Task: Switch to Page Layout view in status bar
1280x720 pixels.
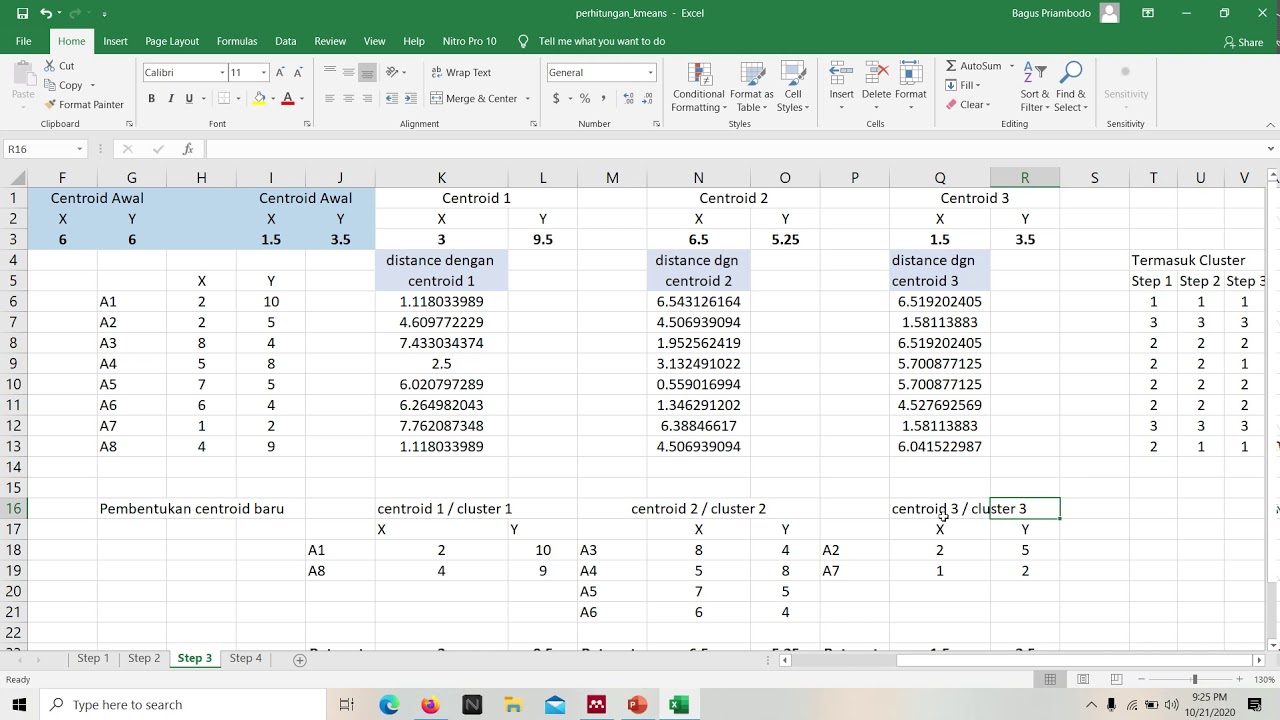Action: [x=1083, y=680]
